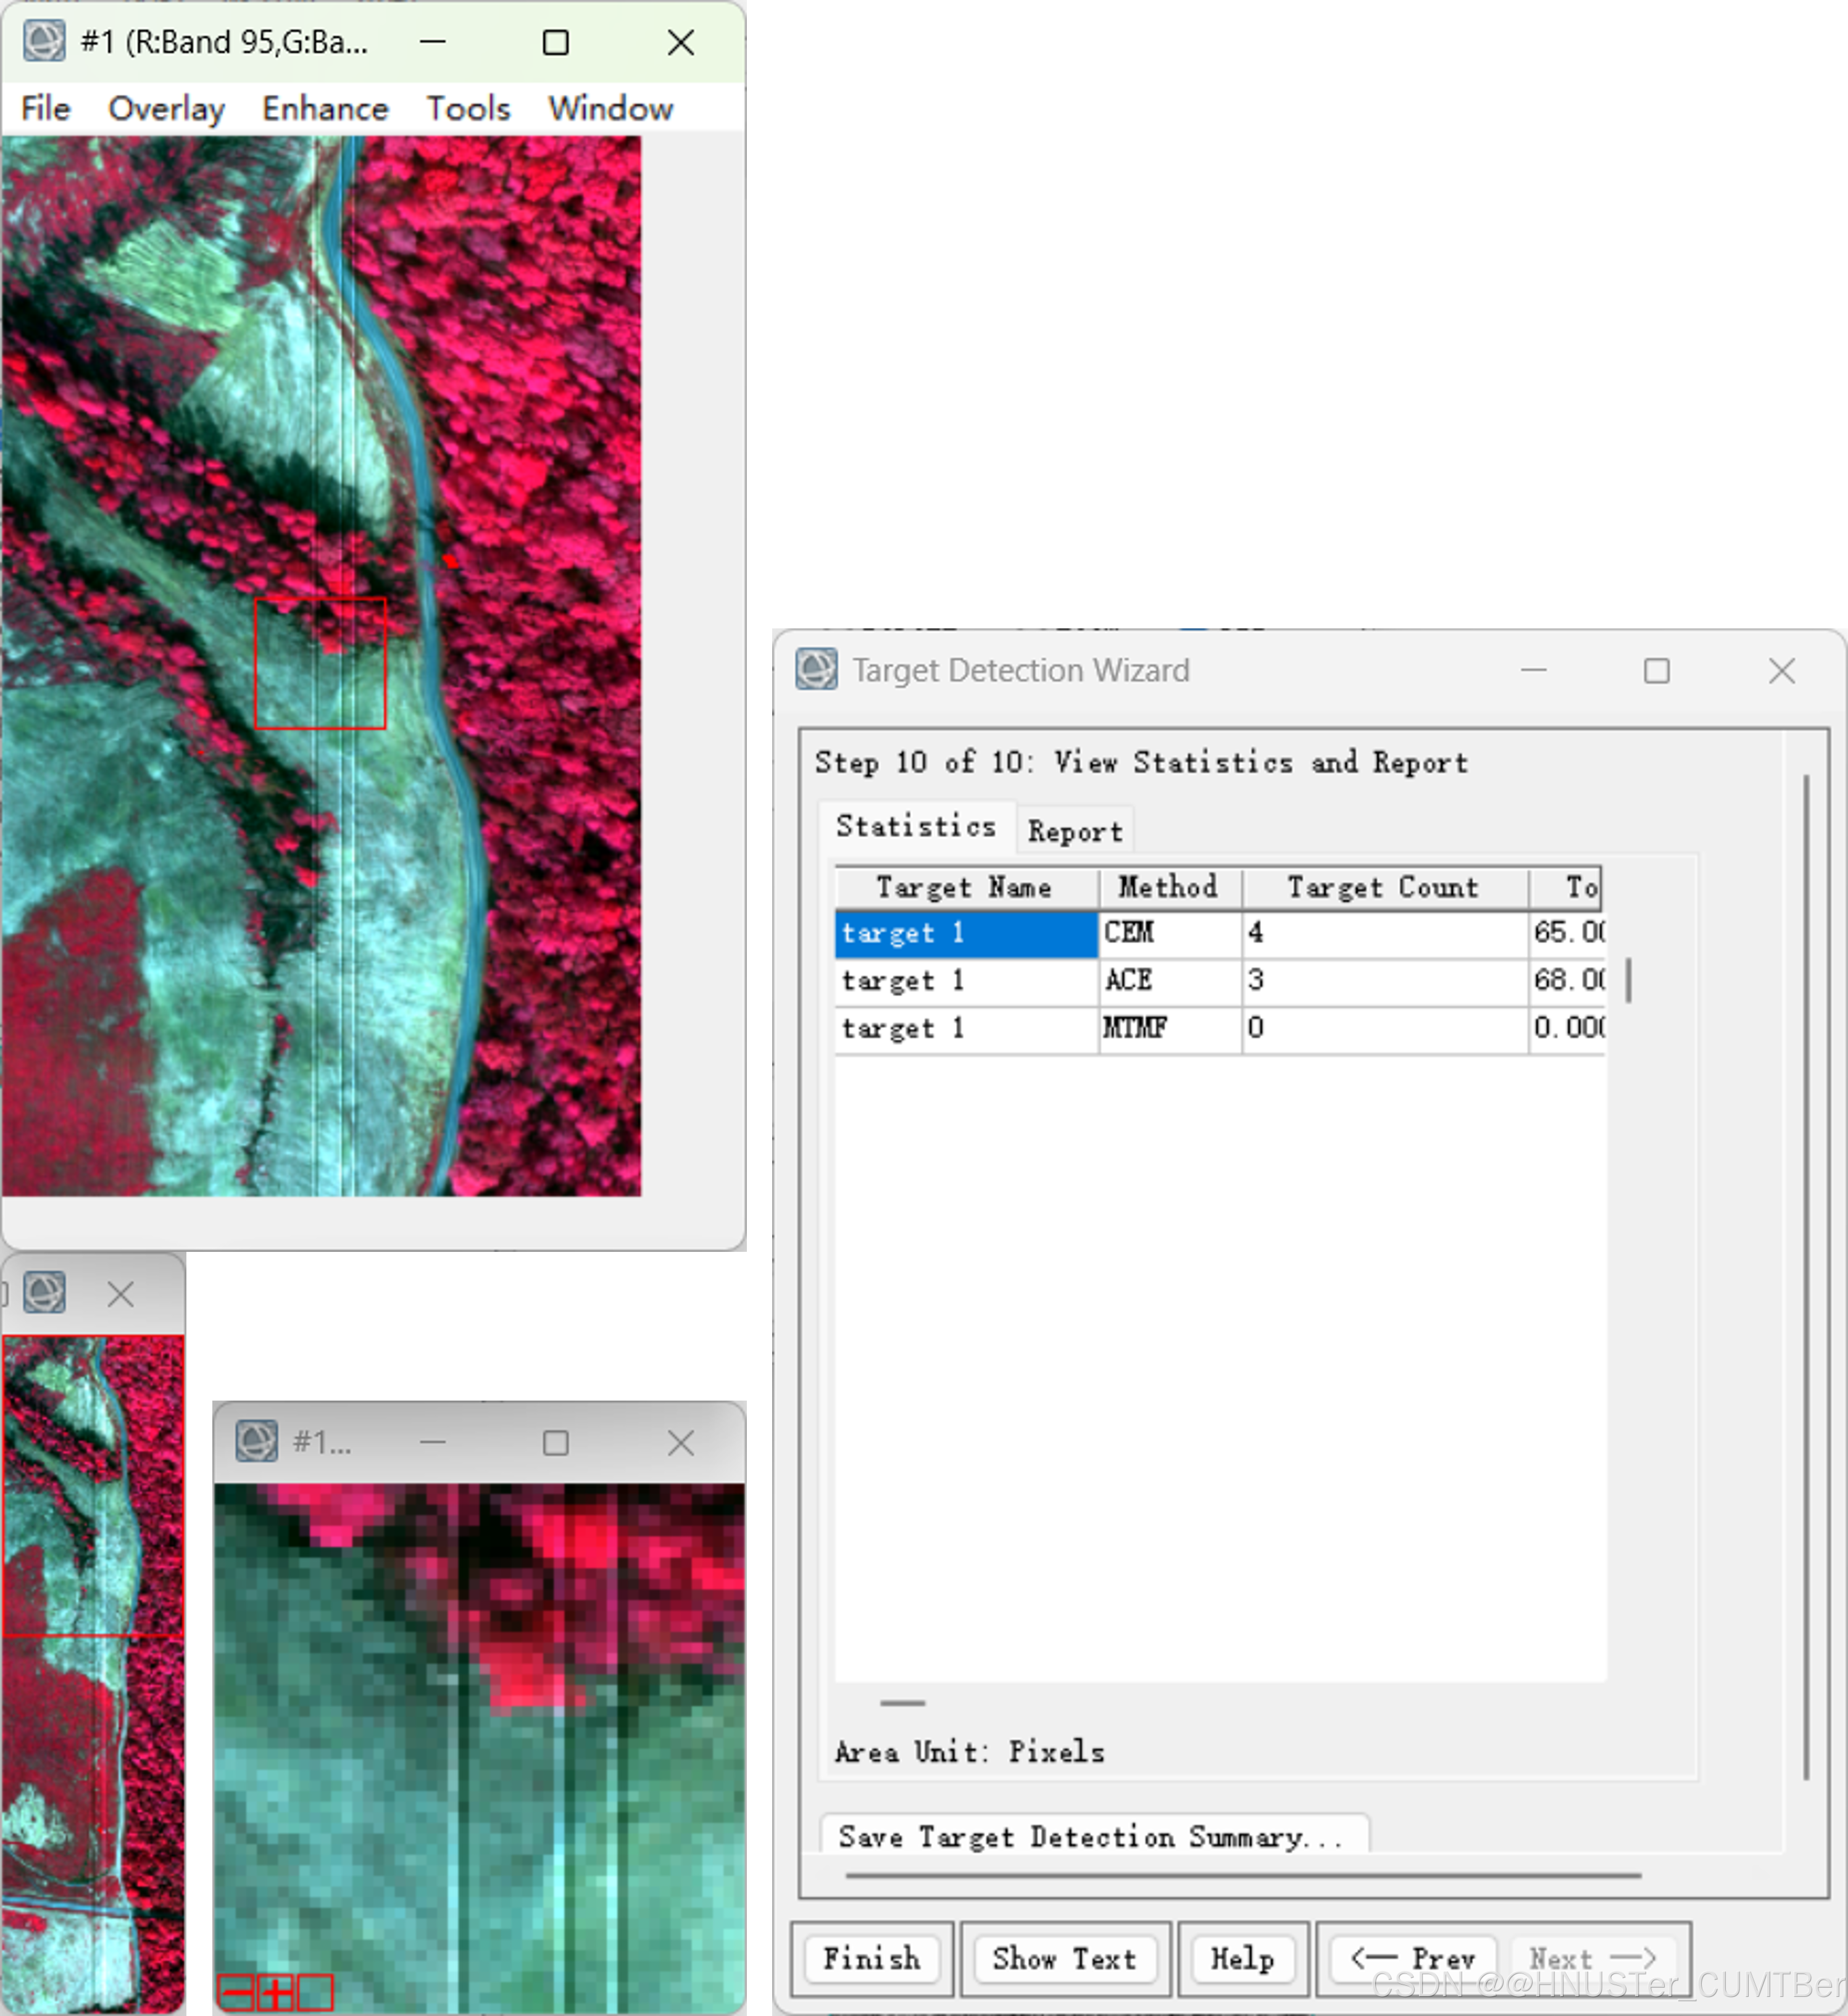Click the ENVI icon in the zoom window title bar

tap(256, 1441)
